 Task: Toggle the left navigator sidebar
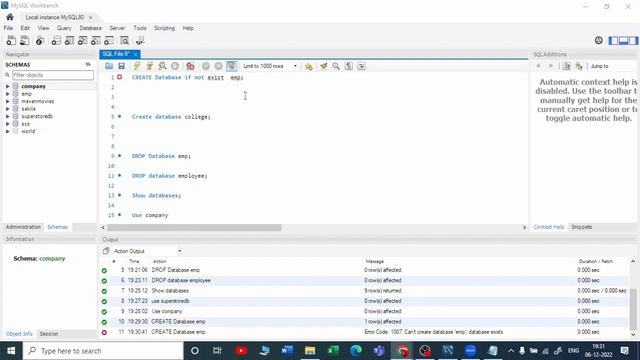pos(613,40)
